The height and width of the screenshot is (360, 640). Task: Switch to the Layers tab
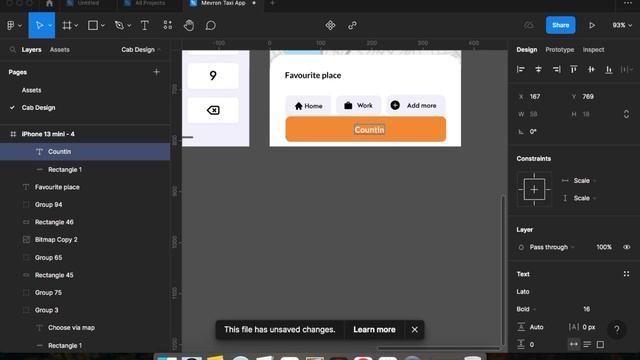point(31,50)
